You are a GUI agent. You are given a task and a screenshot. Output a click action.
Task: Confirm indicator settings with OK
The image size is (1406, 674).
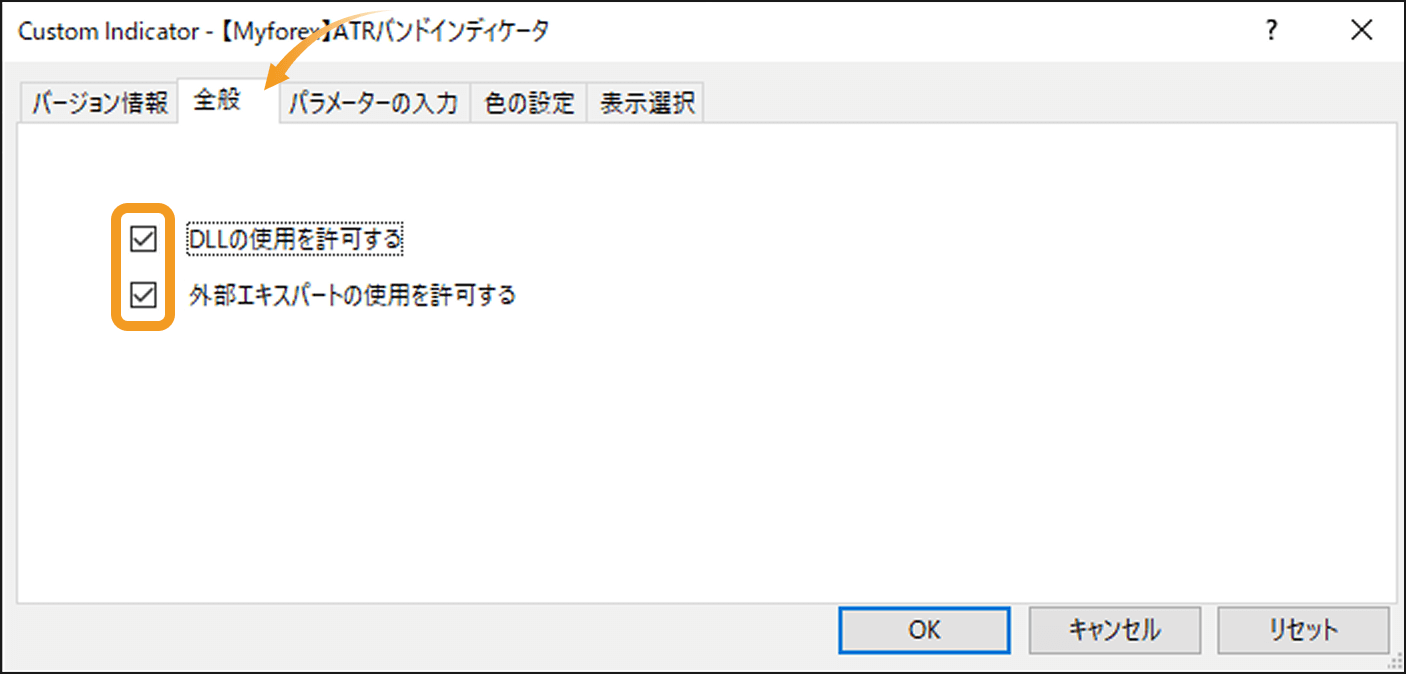923,630
